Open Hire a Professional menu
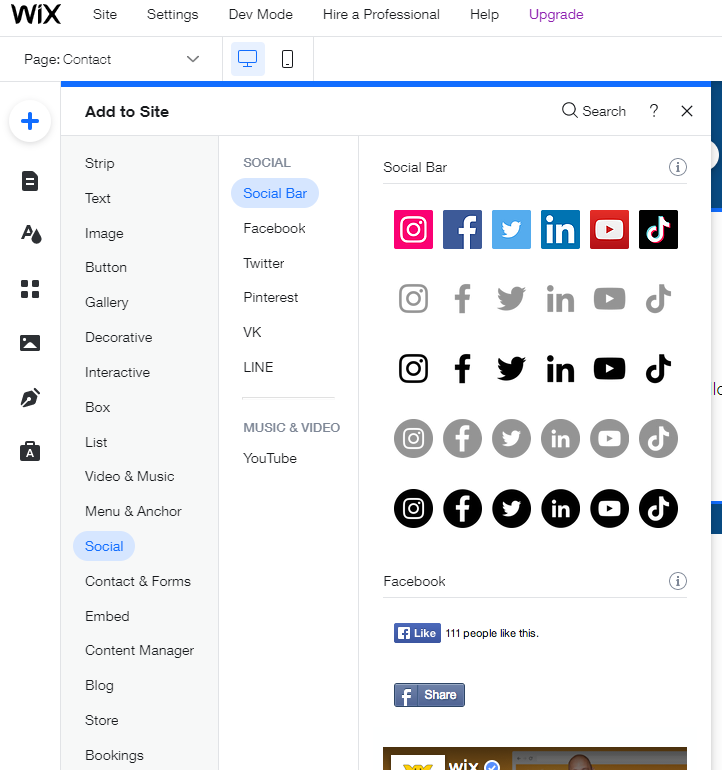 click(x=381, y=14)
